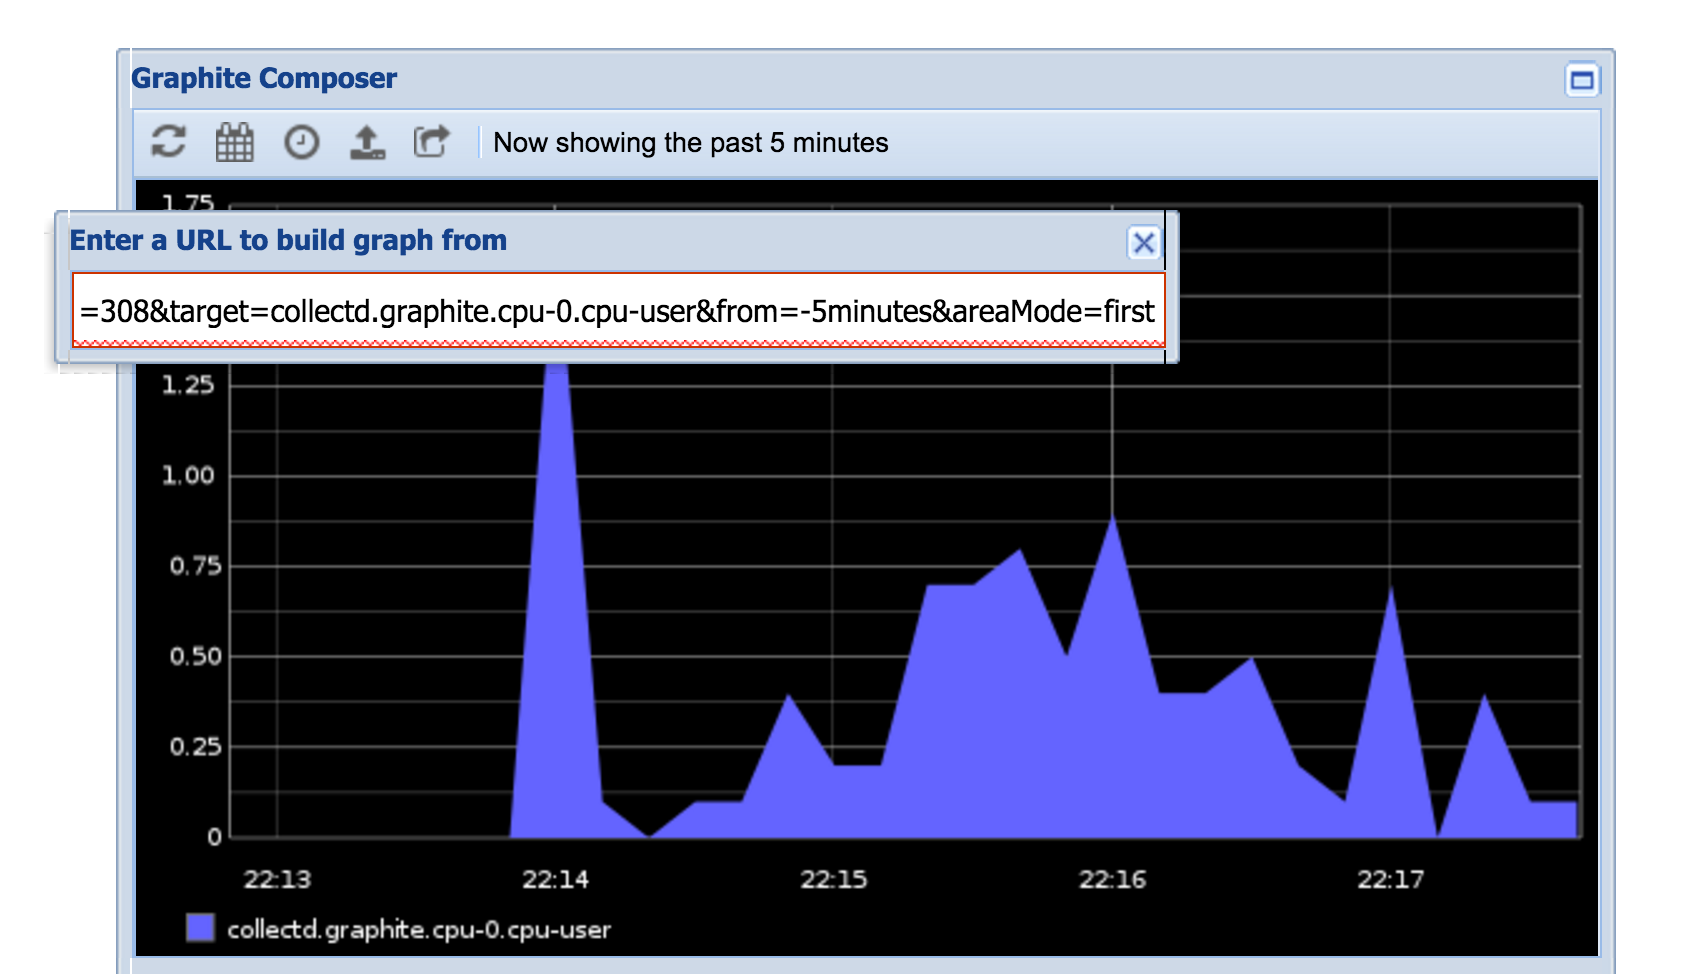Click the 1.00 y-axis label
Image resolution: width=1686 pixels, height=974 pixels.
point(189,475)
